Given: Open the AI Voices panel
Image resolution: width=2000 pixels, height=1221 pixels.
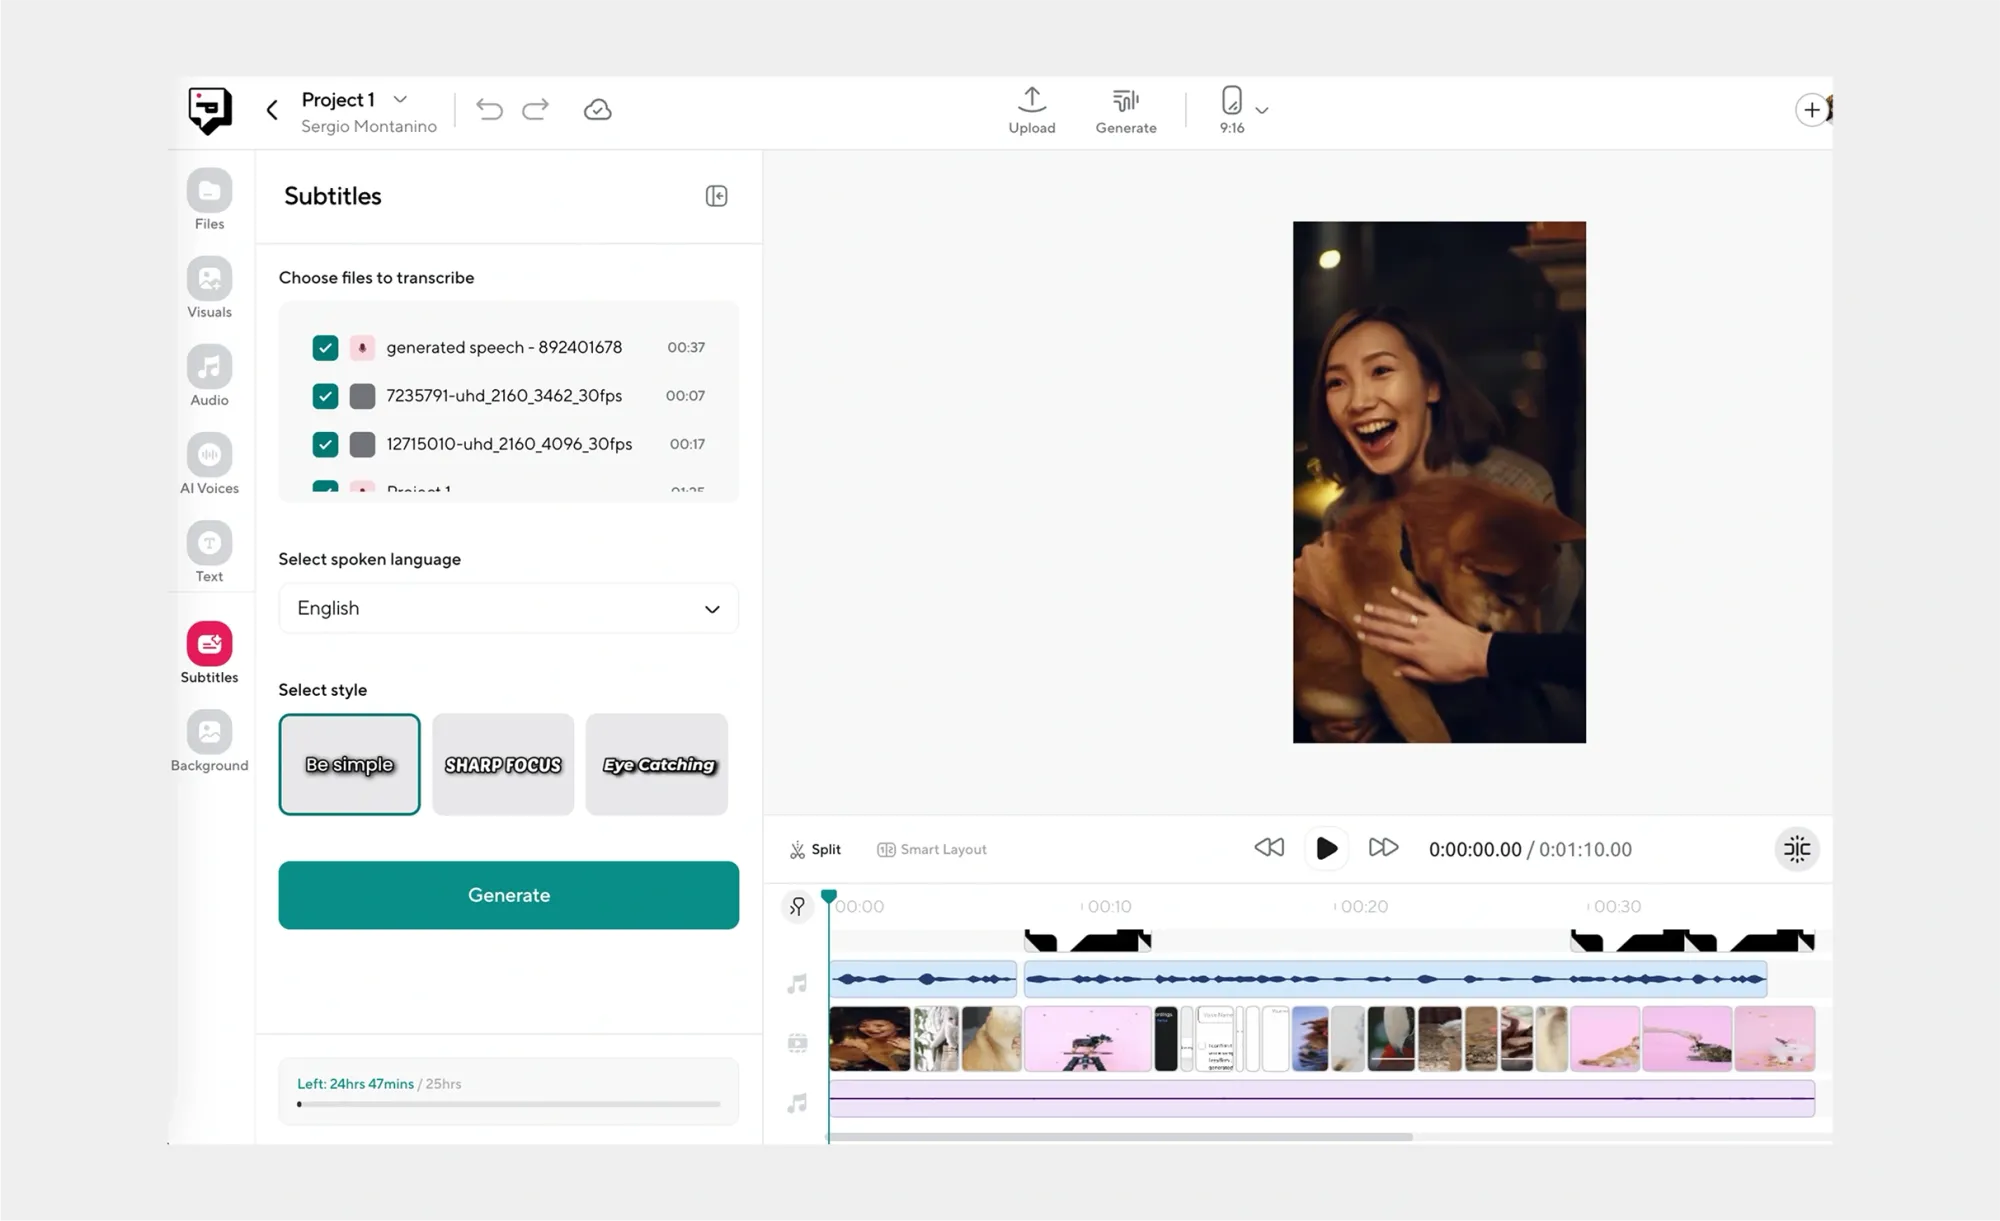Looking at the screenshot, I should click(209, 464).
